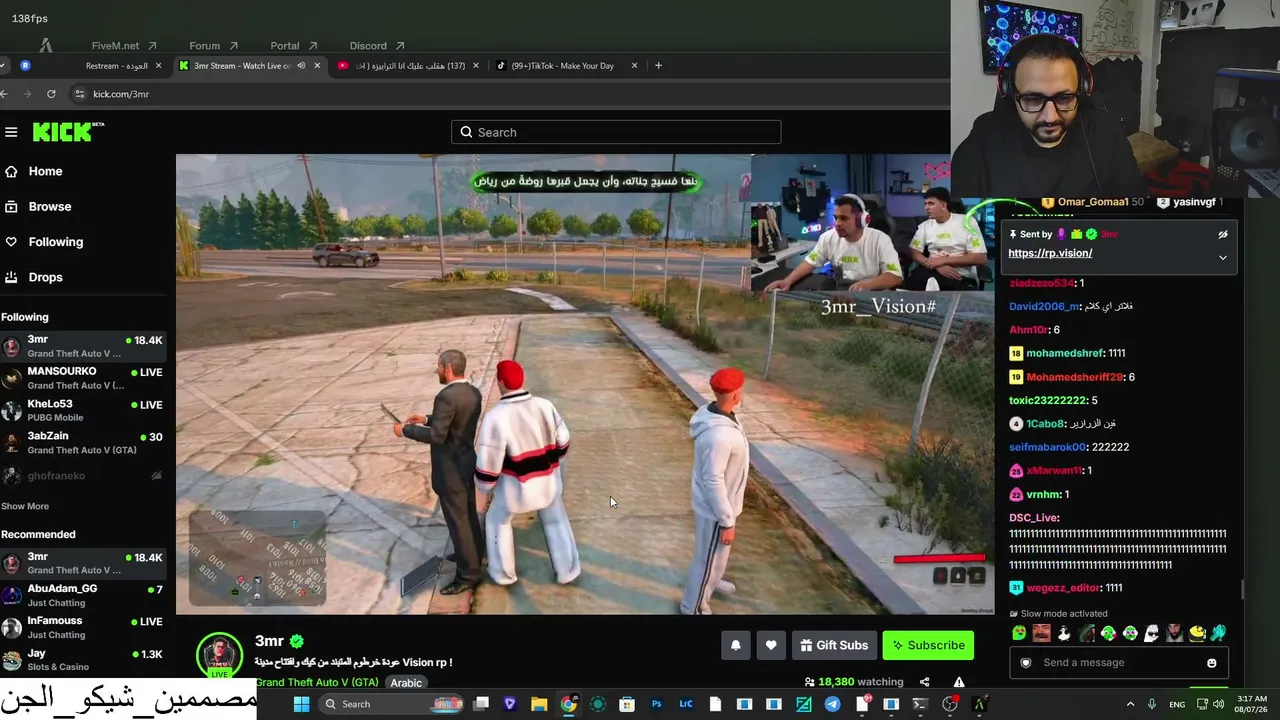The height and width of the screenshot is (720, 1280).
Task: Open MANSOURKO channel in Following list
Action: [84, 378]
